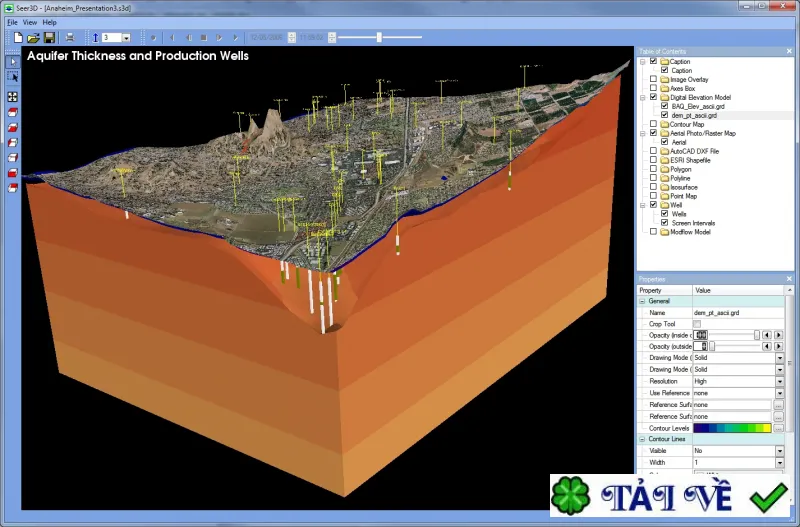The height and width of the screenshot is (527, 800).
Task: Click the inside Opacity slider handle
Action: 757,335
